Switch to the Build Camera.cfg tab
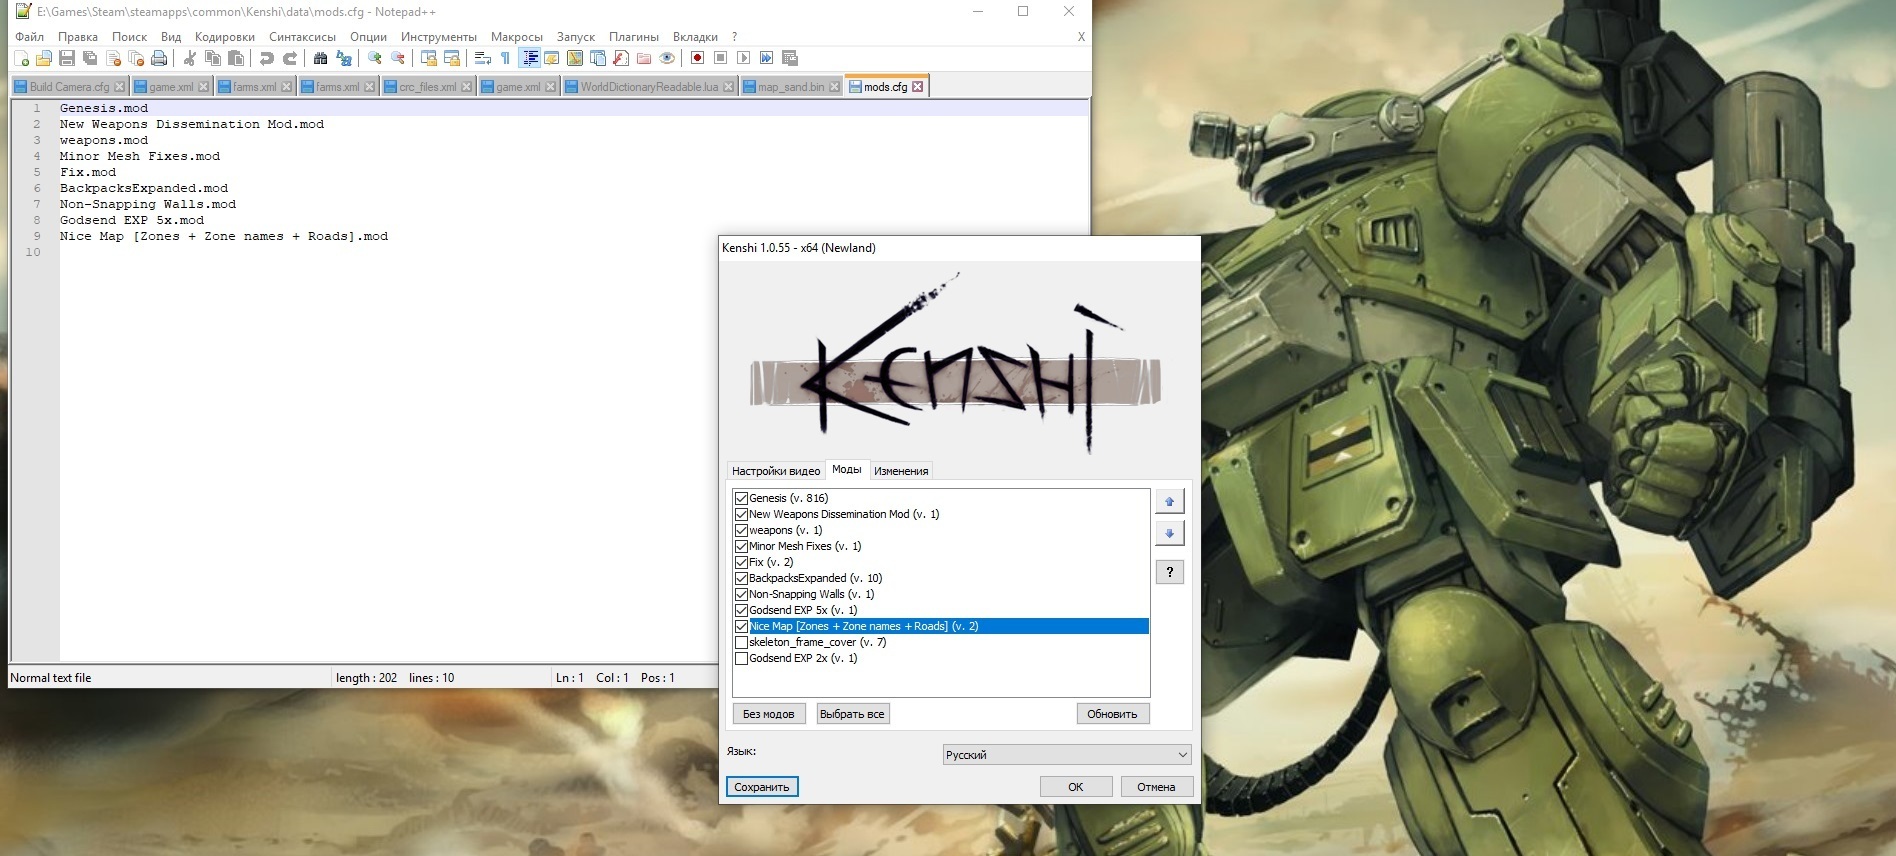 (x=69, y=87)
